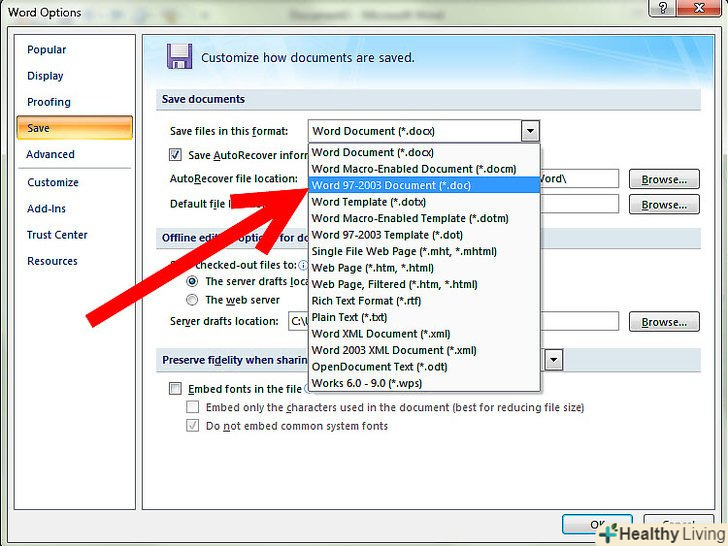Select Word XML Document (*.xml)
Screen dimensions: 728x546
click(x=424, y=334)
